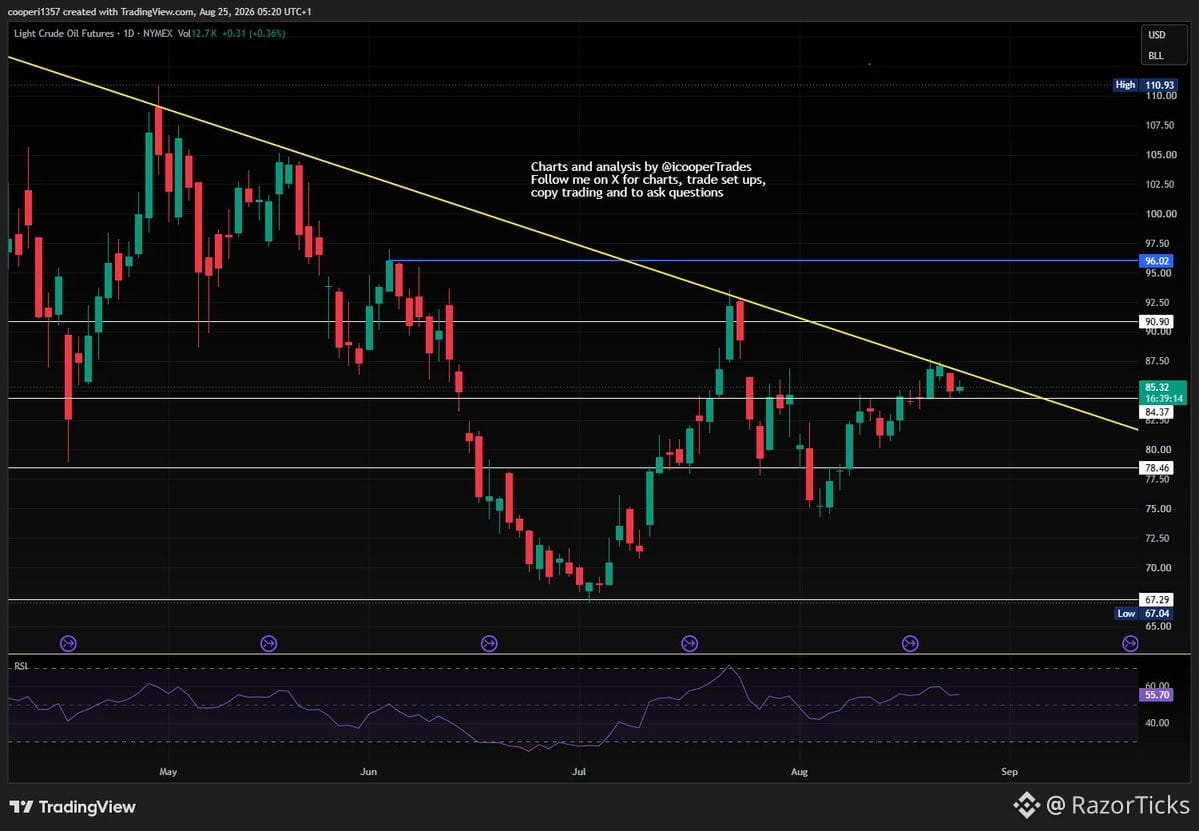Select the white horizontal line at 78.46

click(574, 468)
